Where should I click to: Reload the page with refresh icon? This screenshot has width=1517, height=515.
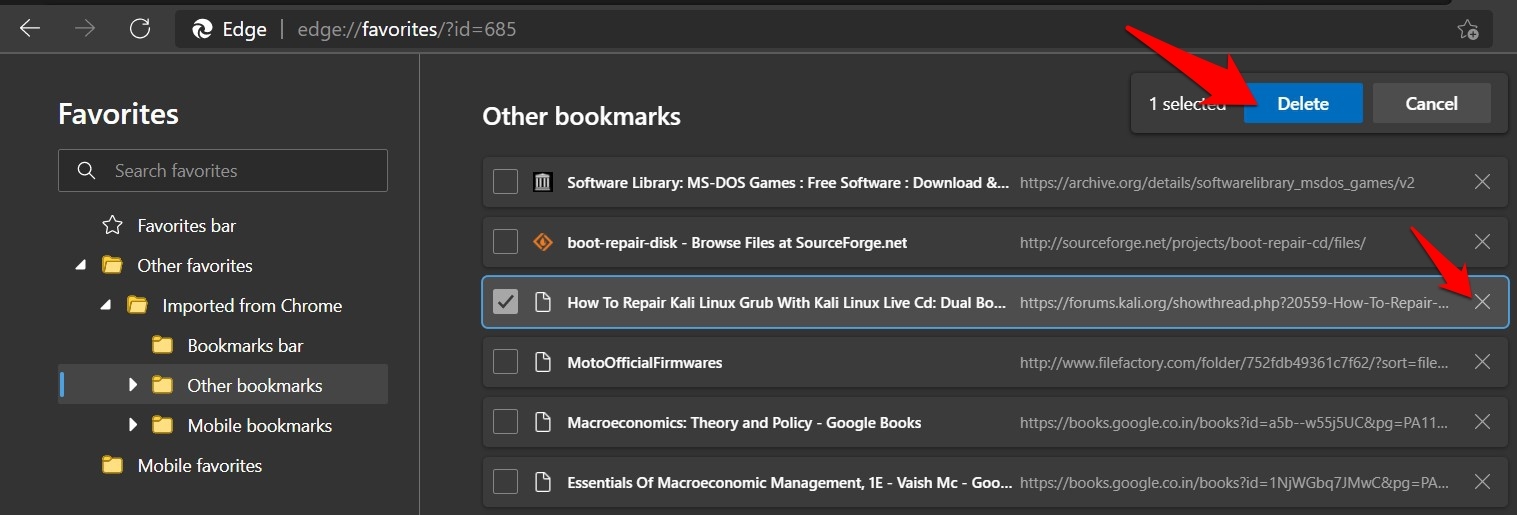[x=140, y=29]
